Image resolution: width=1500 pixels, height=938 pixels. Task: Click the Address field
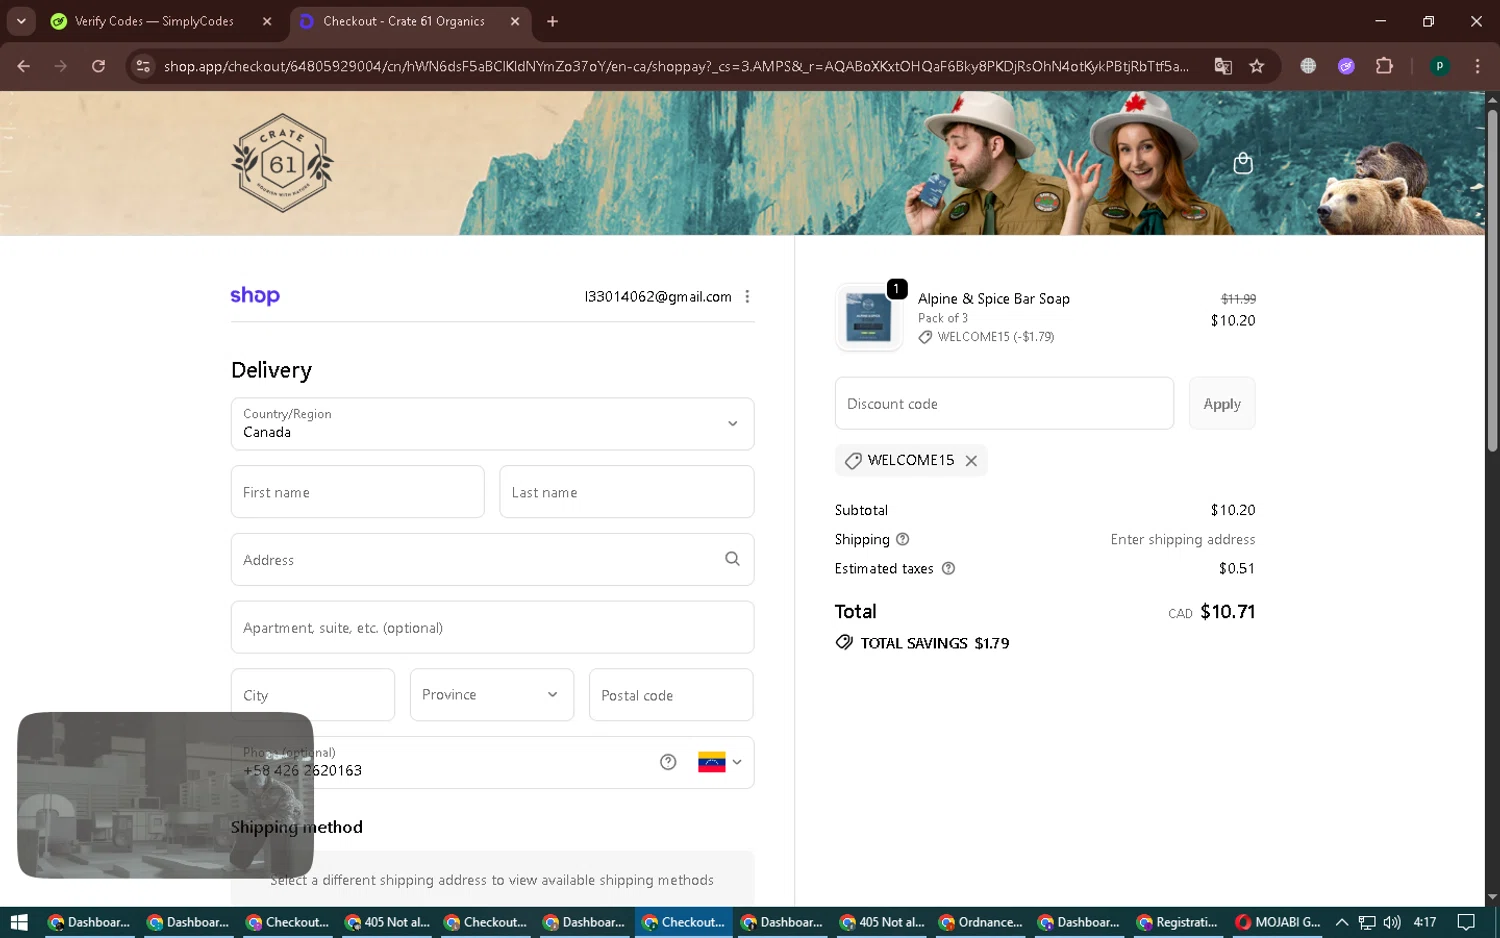click(492, 560)
